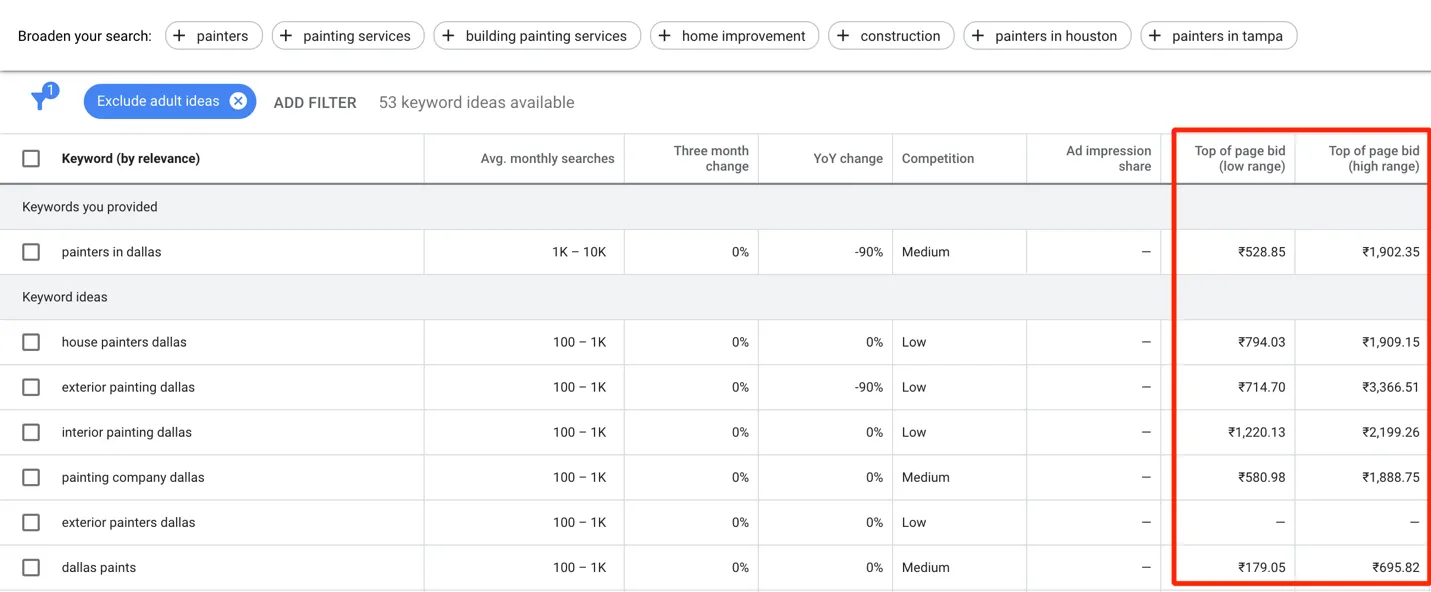Add 'painters in tampa' suggestion chip
The image size is (1431, 592).
pyautogui.click(x=1218, y=36)
